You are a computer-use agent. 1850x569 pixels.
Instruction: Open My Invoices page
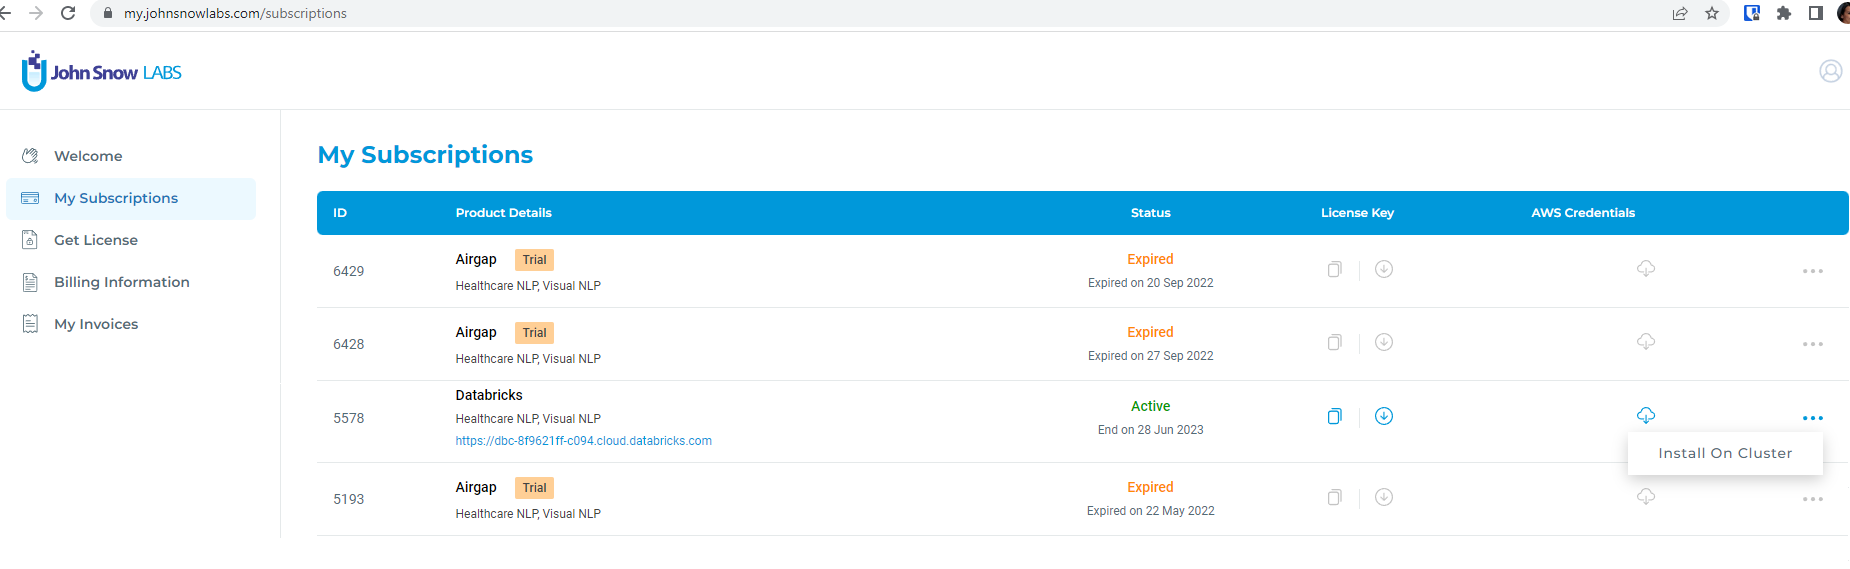96,324
